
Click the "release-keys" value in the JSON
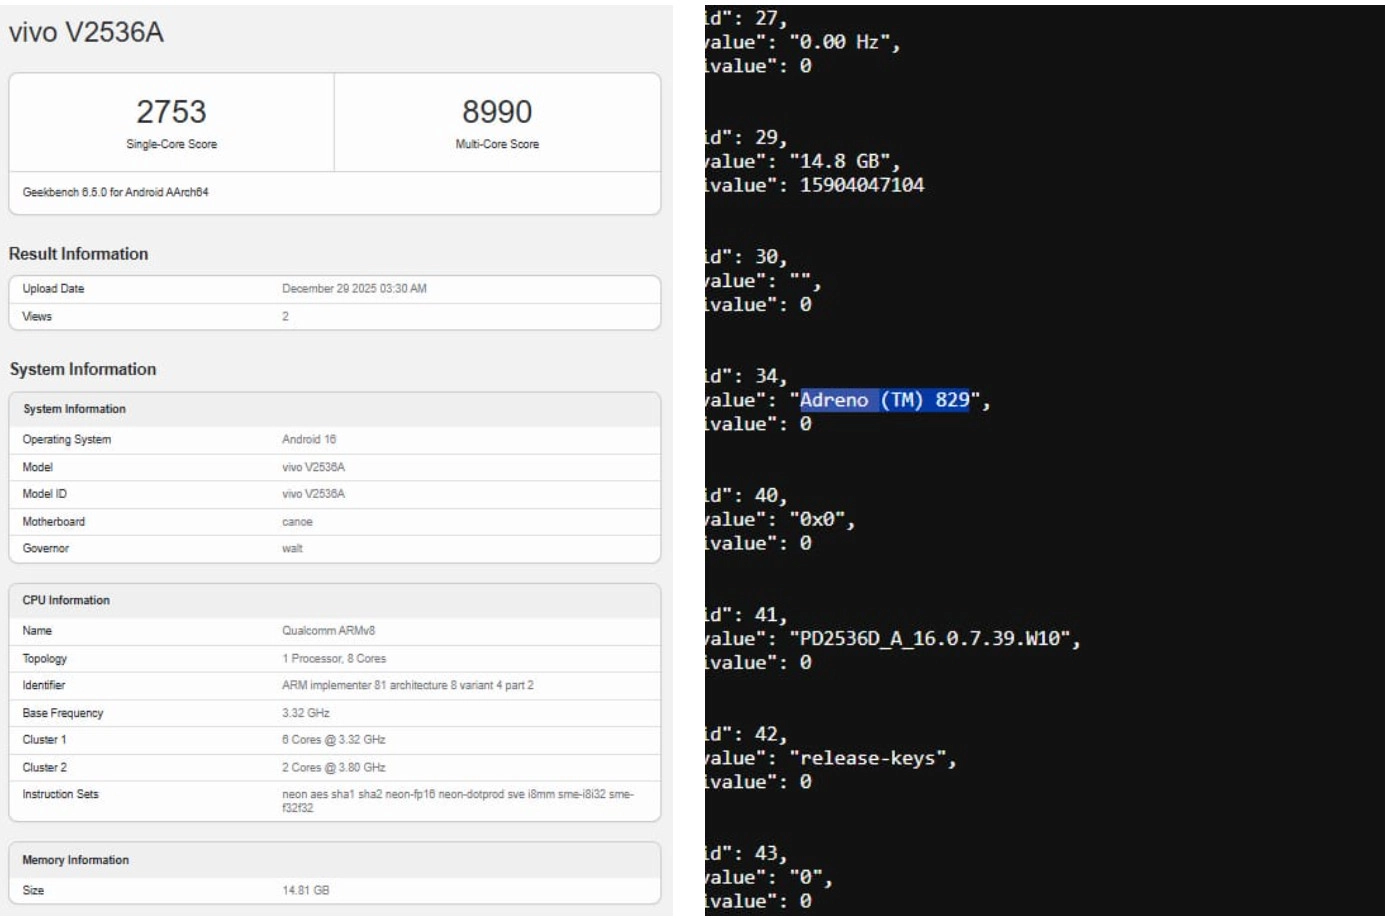click(x=872, y=759)
